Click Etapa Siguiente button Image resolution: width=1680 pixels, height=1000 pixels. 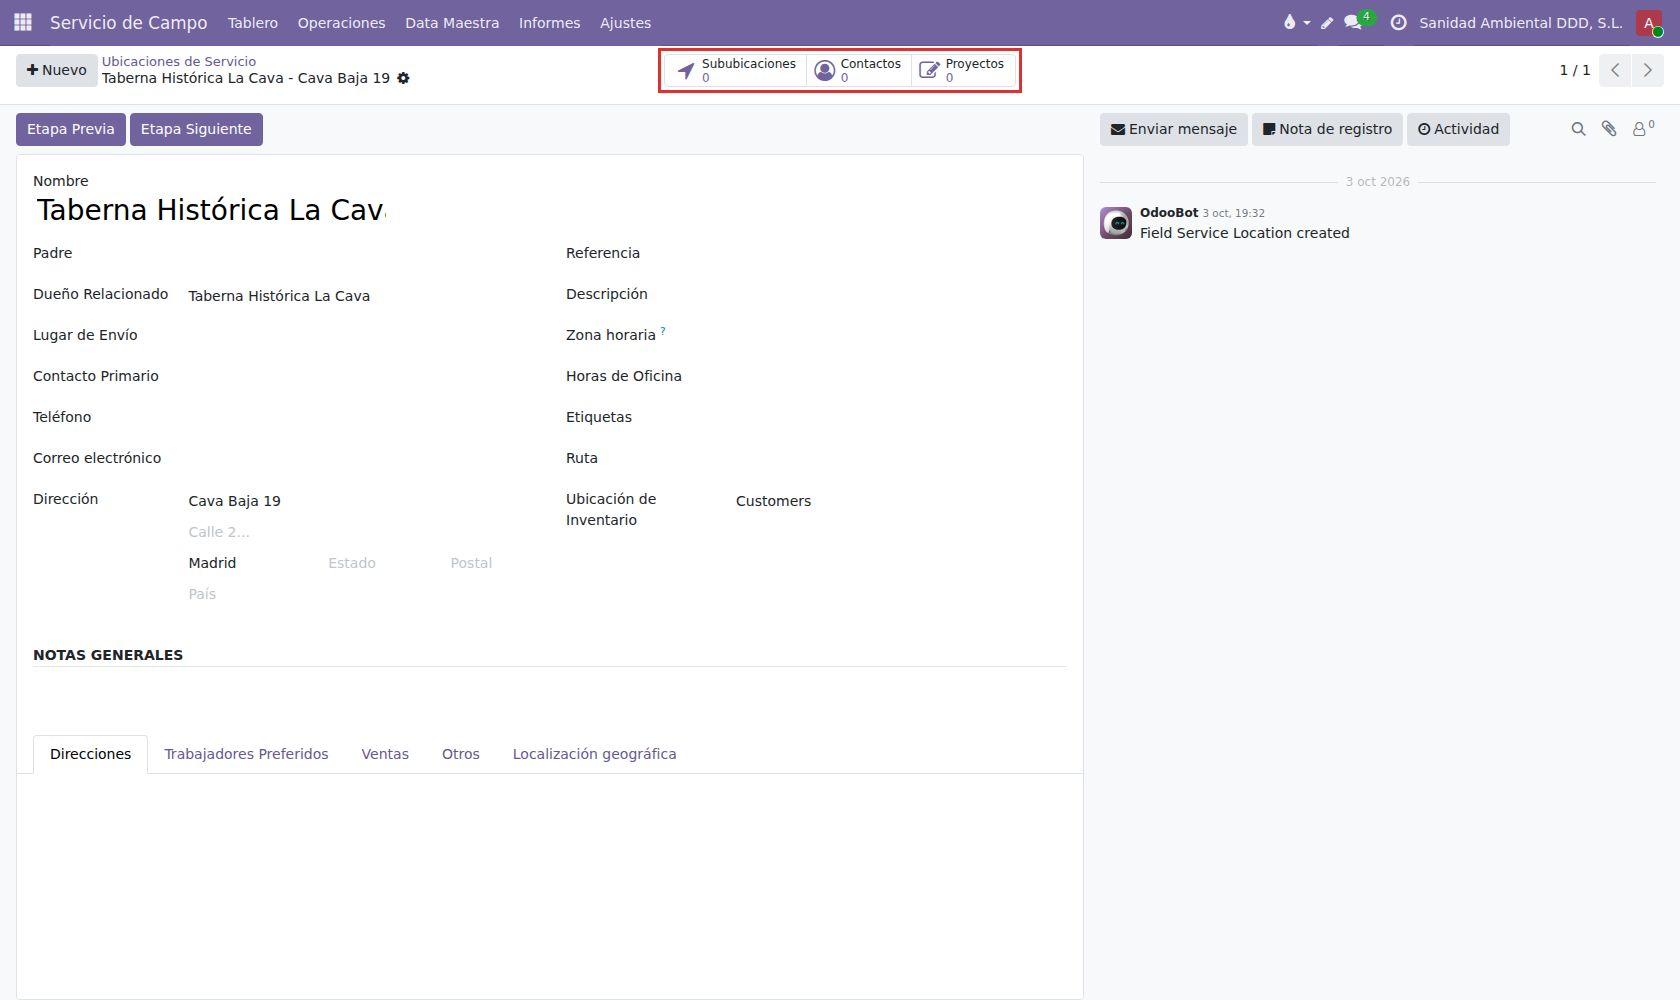coord(196,129)
